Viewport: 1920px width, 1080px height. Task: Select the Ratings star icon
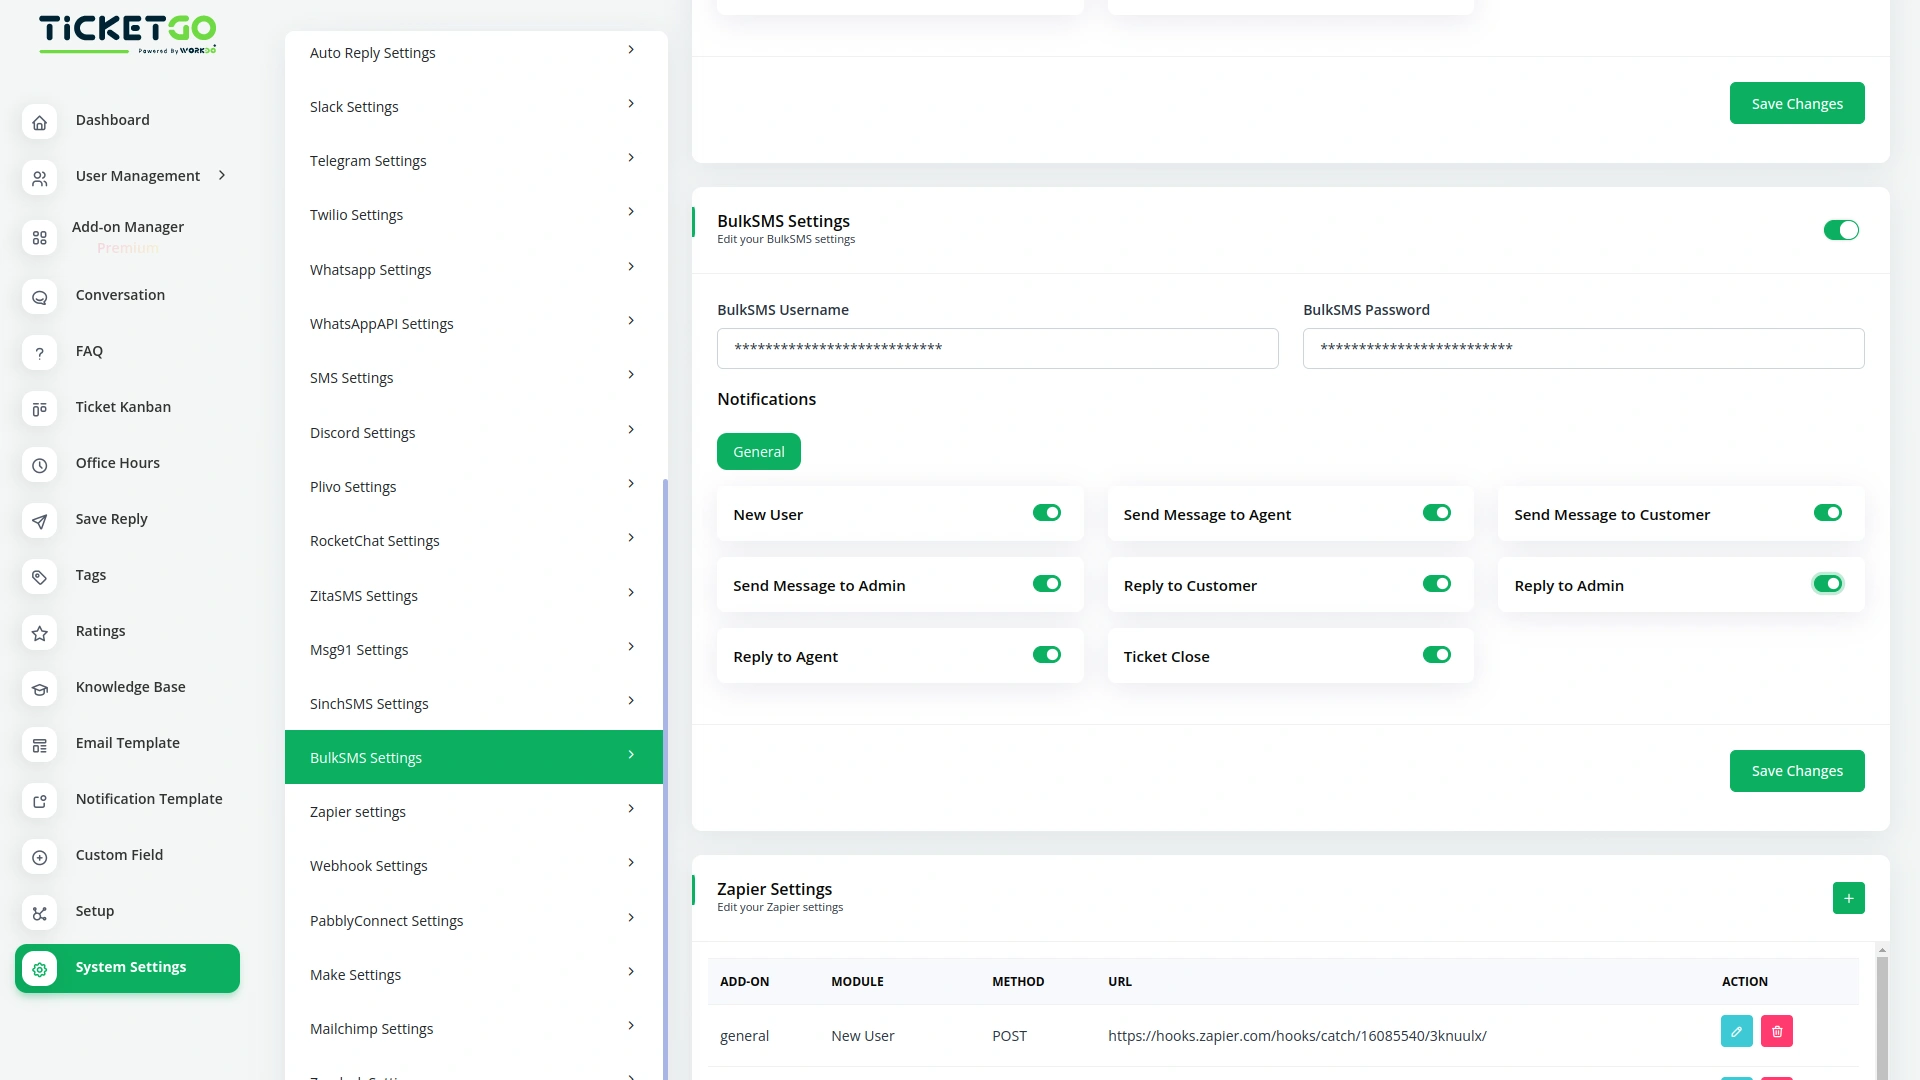point(39,633)
